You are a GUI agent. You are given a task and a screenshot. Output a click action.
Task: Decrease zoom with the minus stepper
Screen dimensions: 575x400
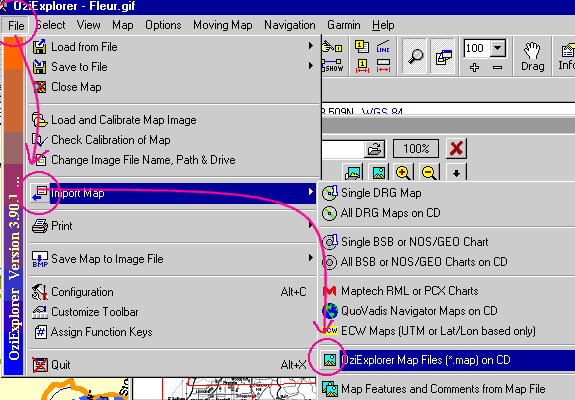coord(497,67)
